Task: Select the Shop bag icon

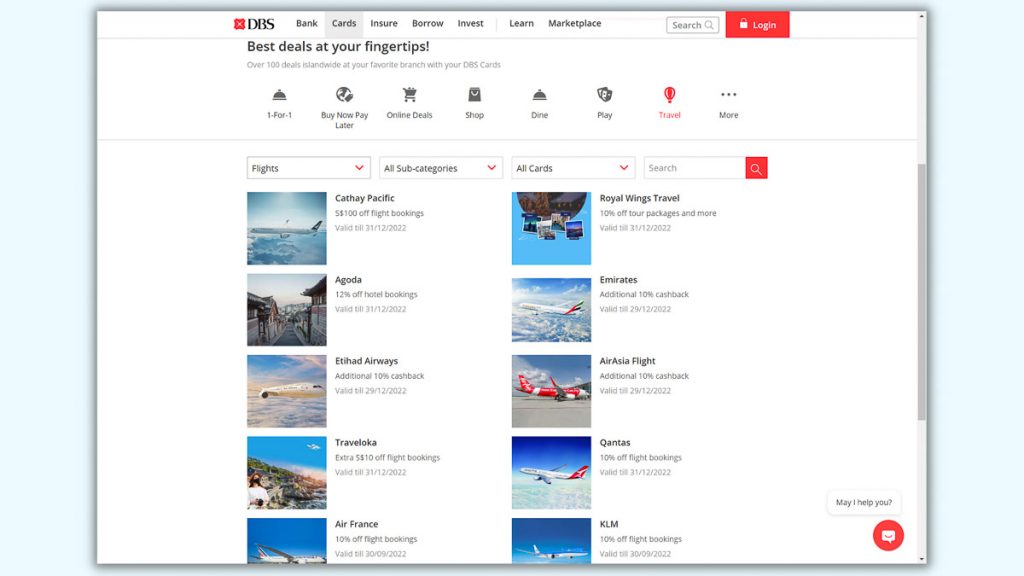Action: (x=475, y=95)
